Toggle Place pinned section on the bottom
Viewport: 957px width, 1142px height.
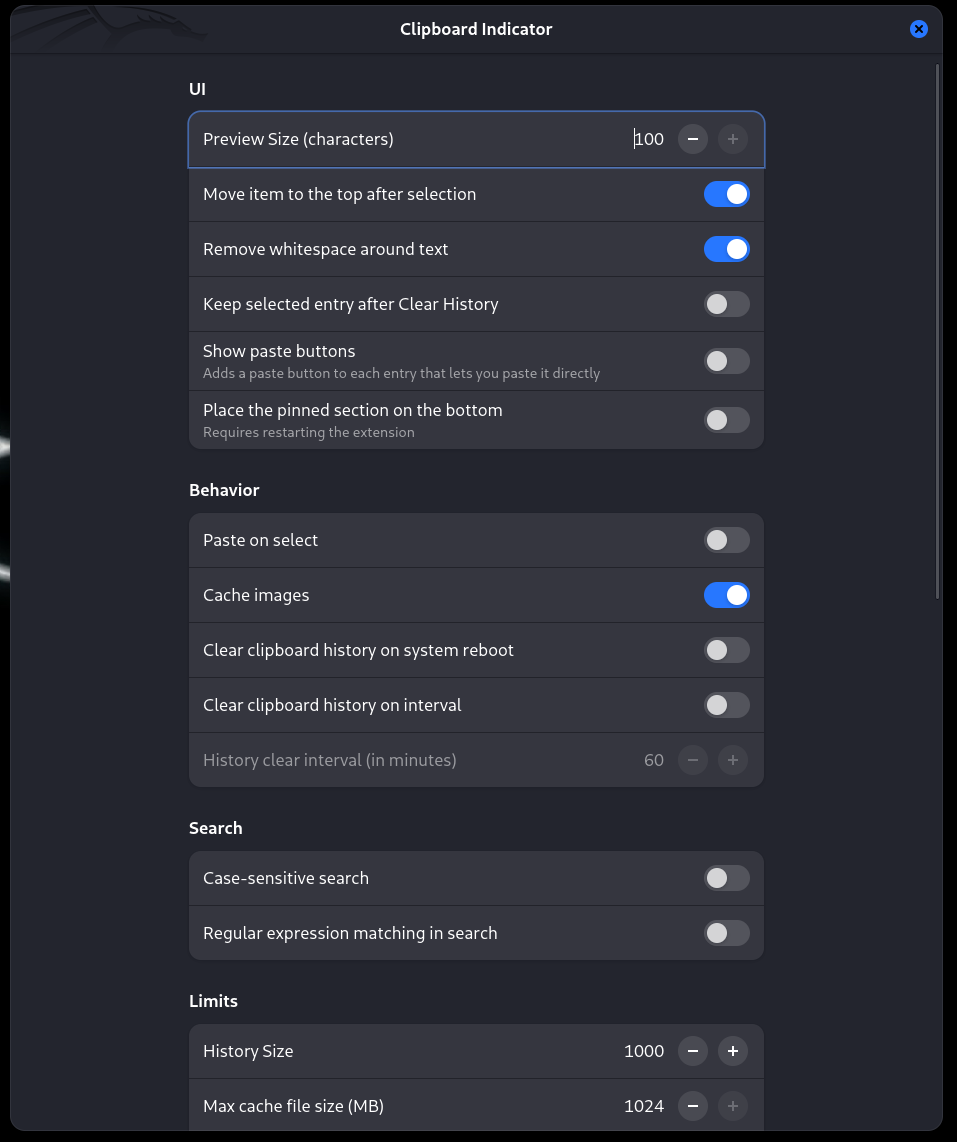(x=726, y=420)
